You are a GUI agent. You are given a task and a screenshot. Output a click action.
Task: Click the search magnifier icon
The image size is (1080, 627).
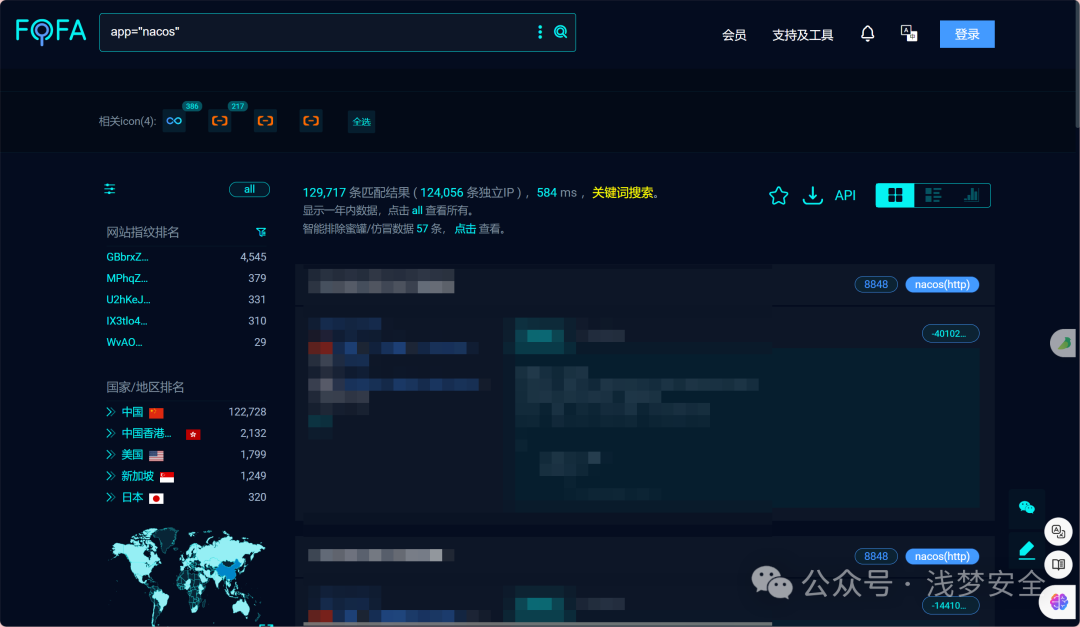pos(561,32)
